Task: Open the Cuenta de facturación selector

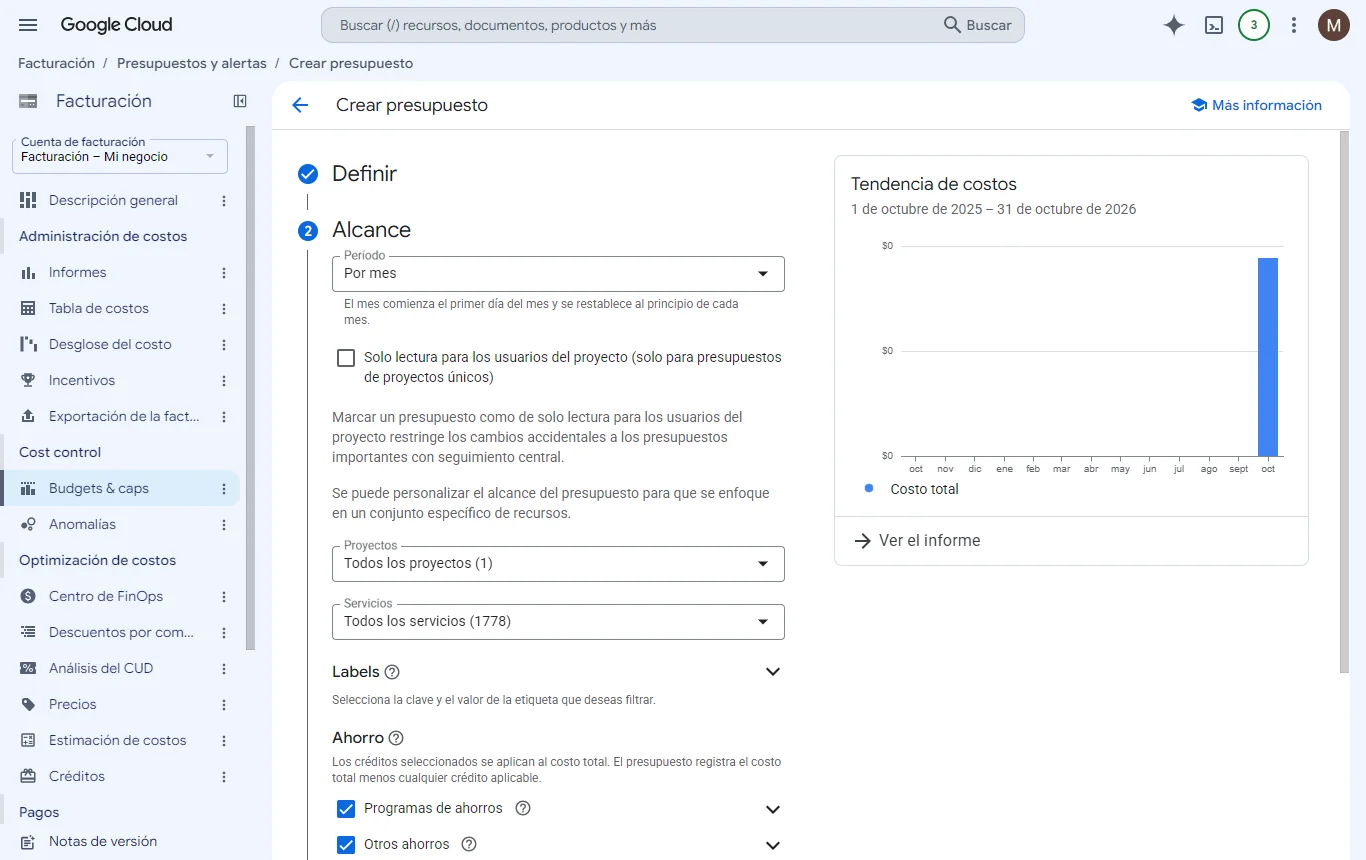Action: (x=120, y=156)
